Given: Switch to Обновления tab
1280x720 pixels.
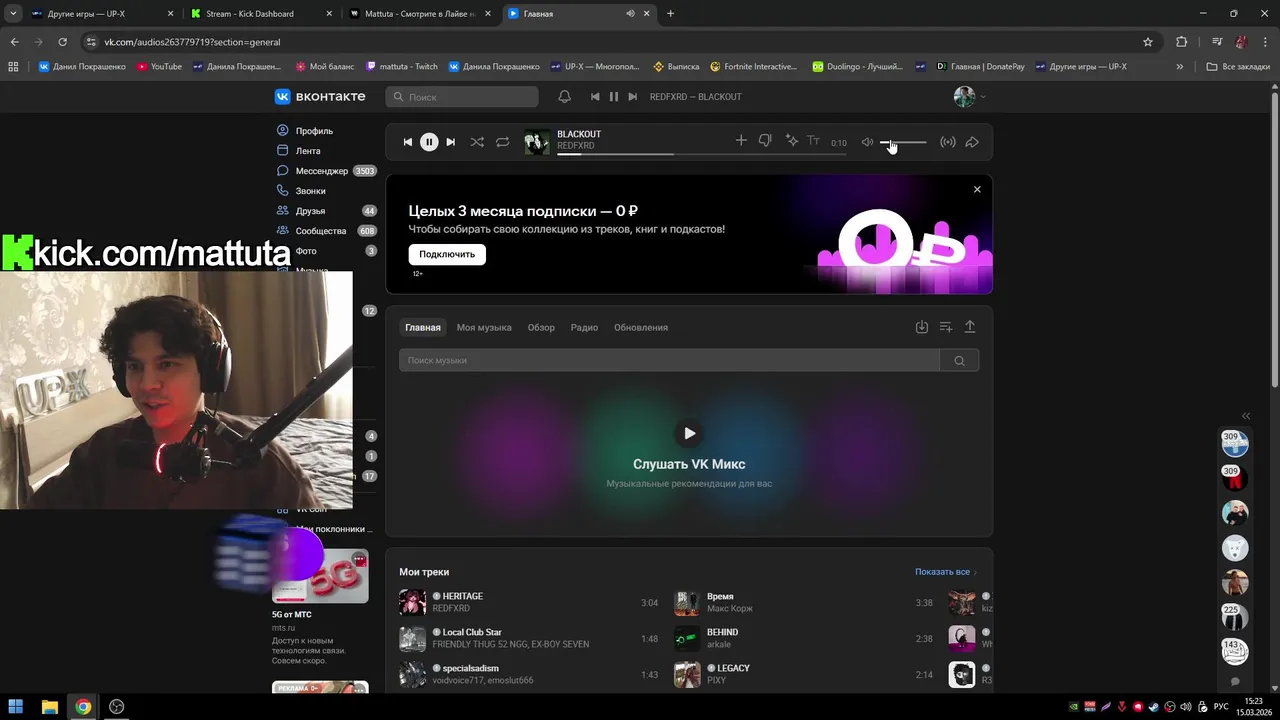Looking at the screenshot, I should pos(641,327).
